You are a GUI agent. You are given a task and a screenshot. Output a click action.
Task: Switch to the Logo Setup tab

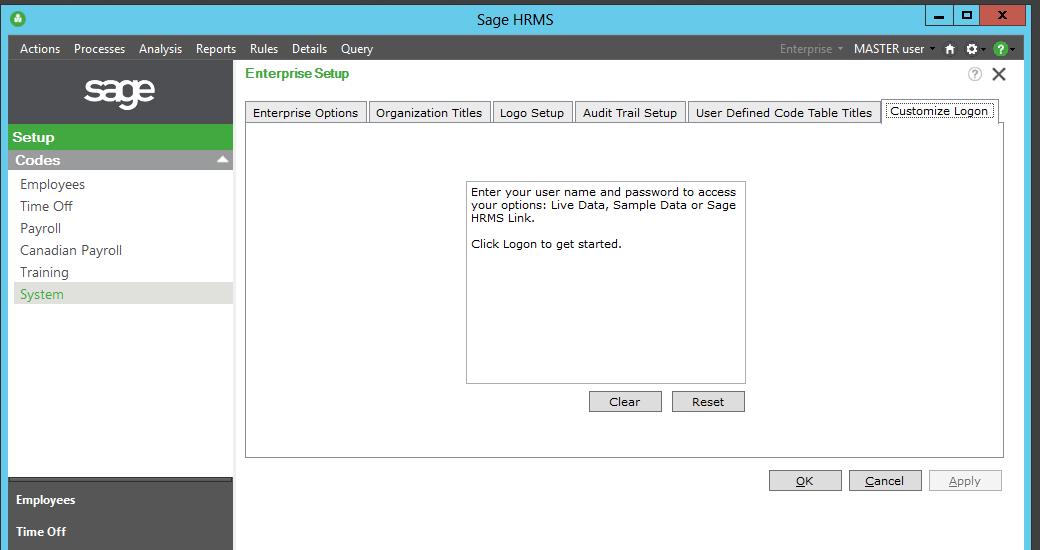click(x=532, y=113)
